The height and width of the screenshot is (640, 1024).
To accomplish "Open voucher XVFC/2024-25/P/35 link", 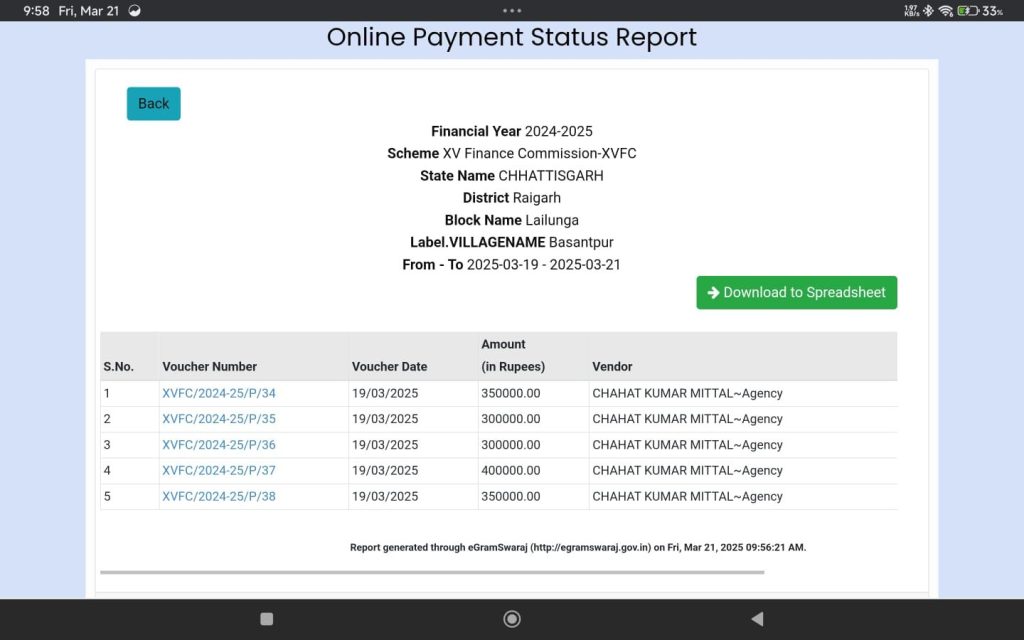I will pos(219,419).
